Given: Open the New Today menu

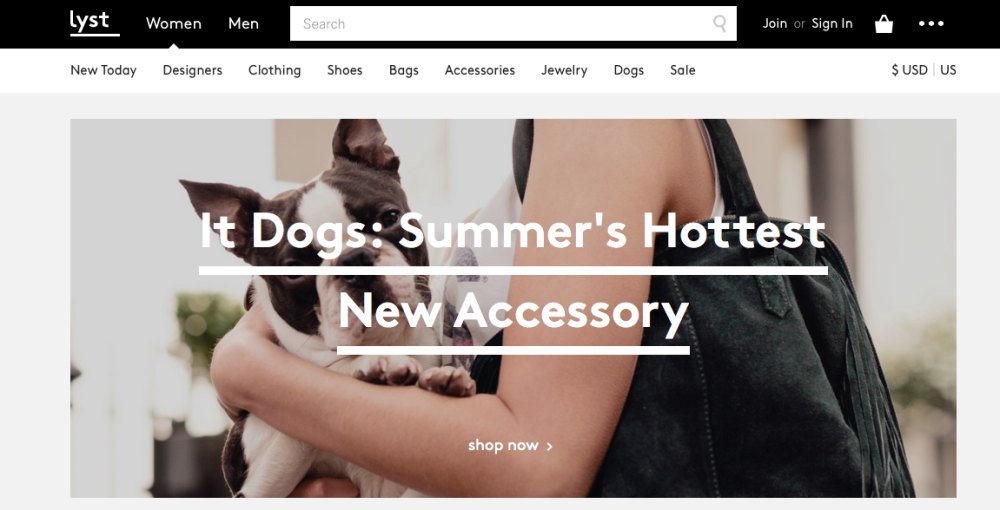Looking at the screenshot, I should coord(103,70).
